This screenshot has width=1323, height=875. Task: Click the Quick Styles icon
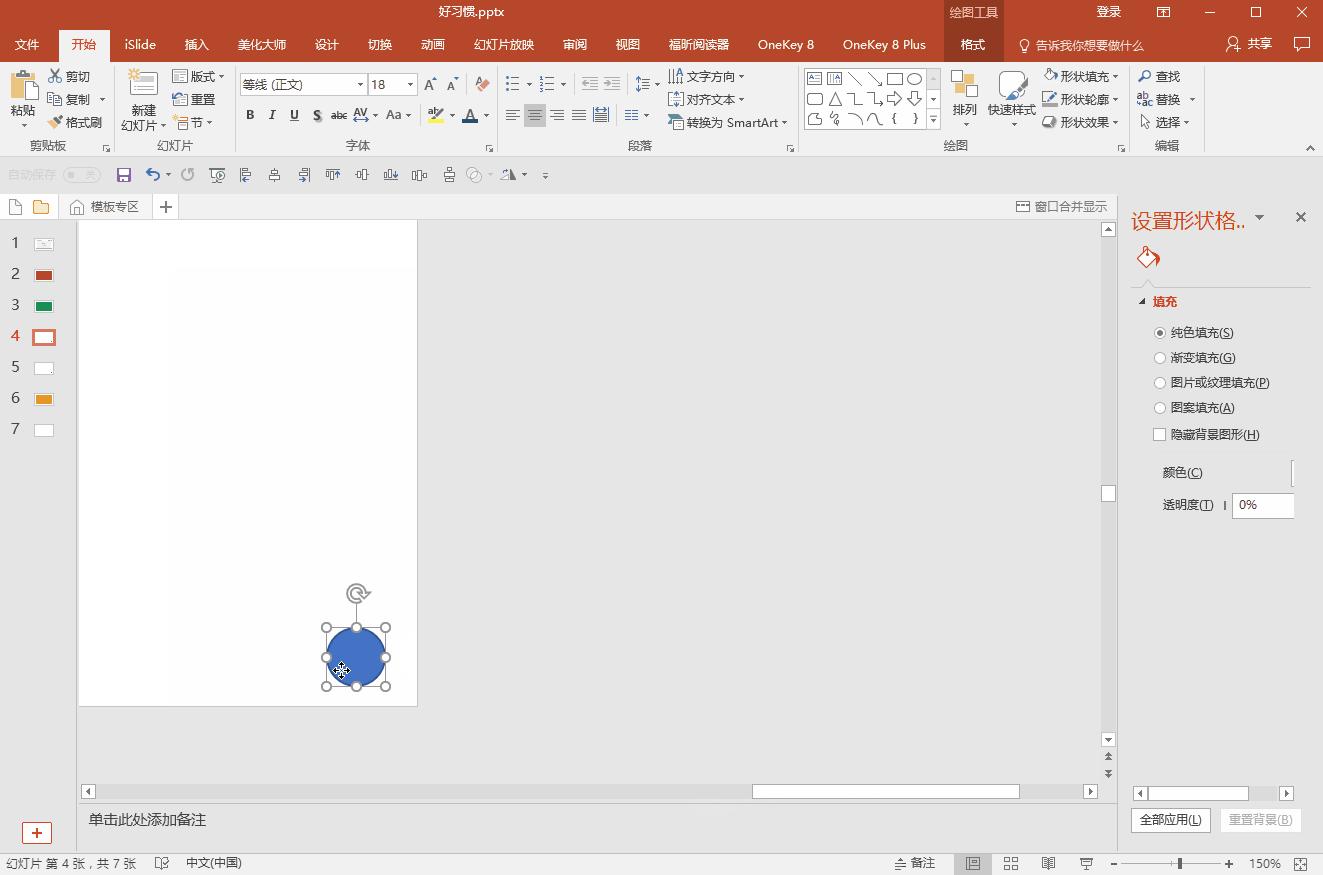(x=1011, y=87)
